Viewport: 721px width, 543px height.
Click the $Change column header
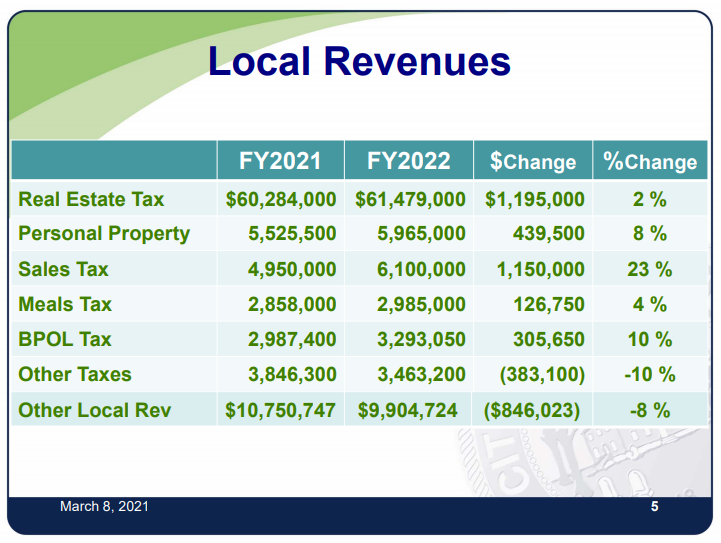pyautogui.click(x=533, y=161)
